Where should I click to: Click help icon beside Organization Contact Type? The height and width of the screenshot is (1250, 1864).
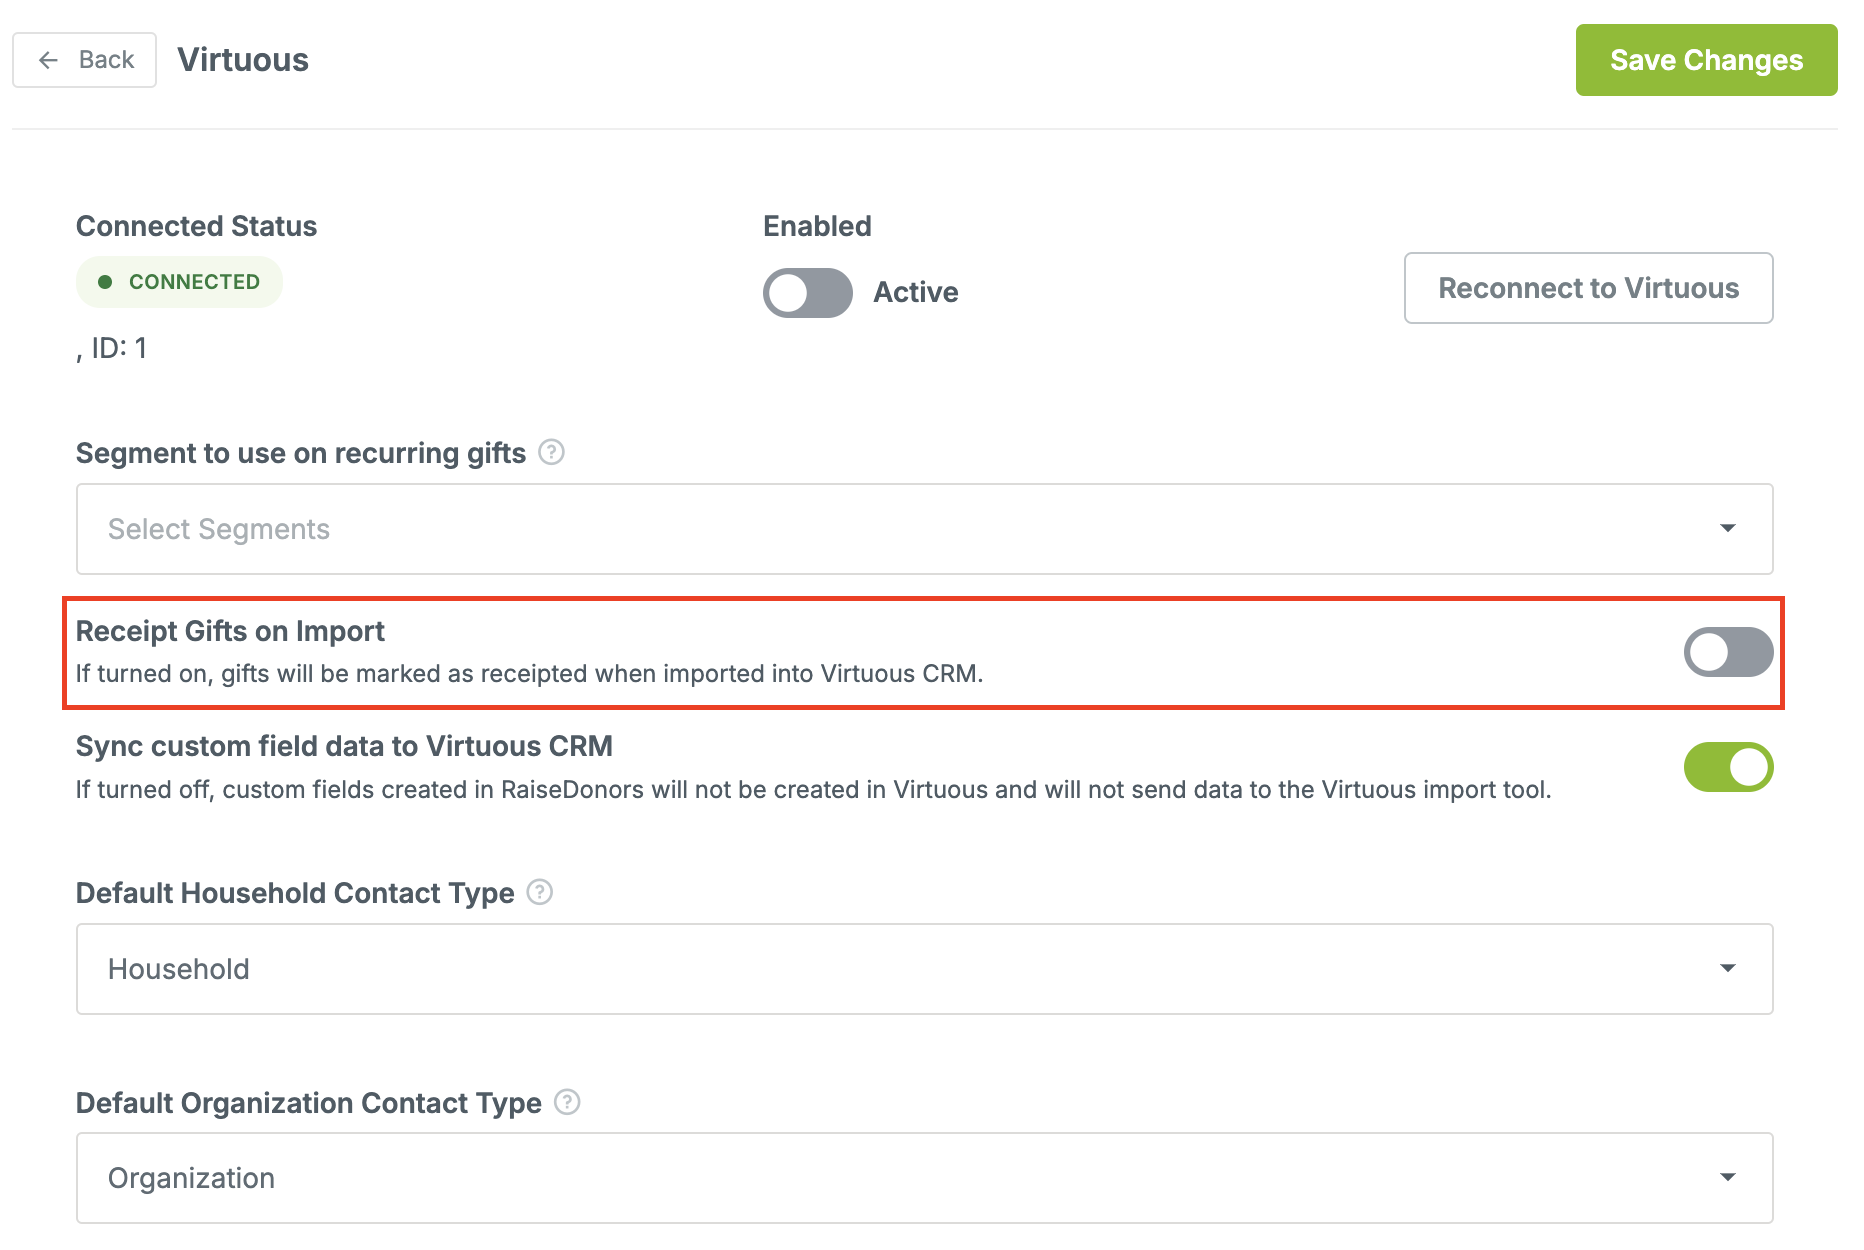(567, 1102)
